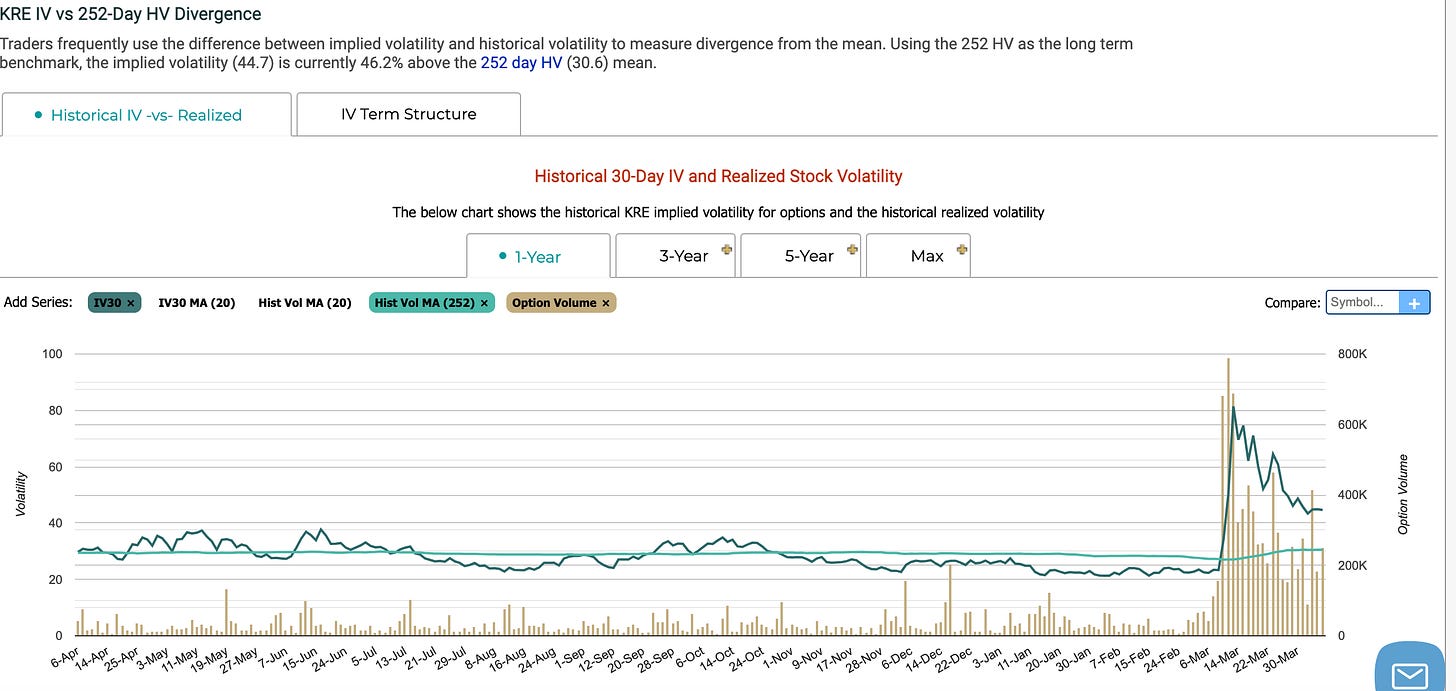Open the IV Term Structure tab
1456x691 pixels.
tap(409, 114)
